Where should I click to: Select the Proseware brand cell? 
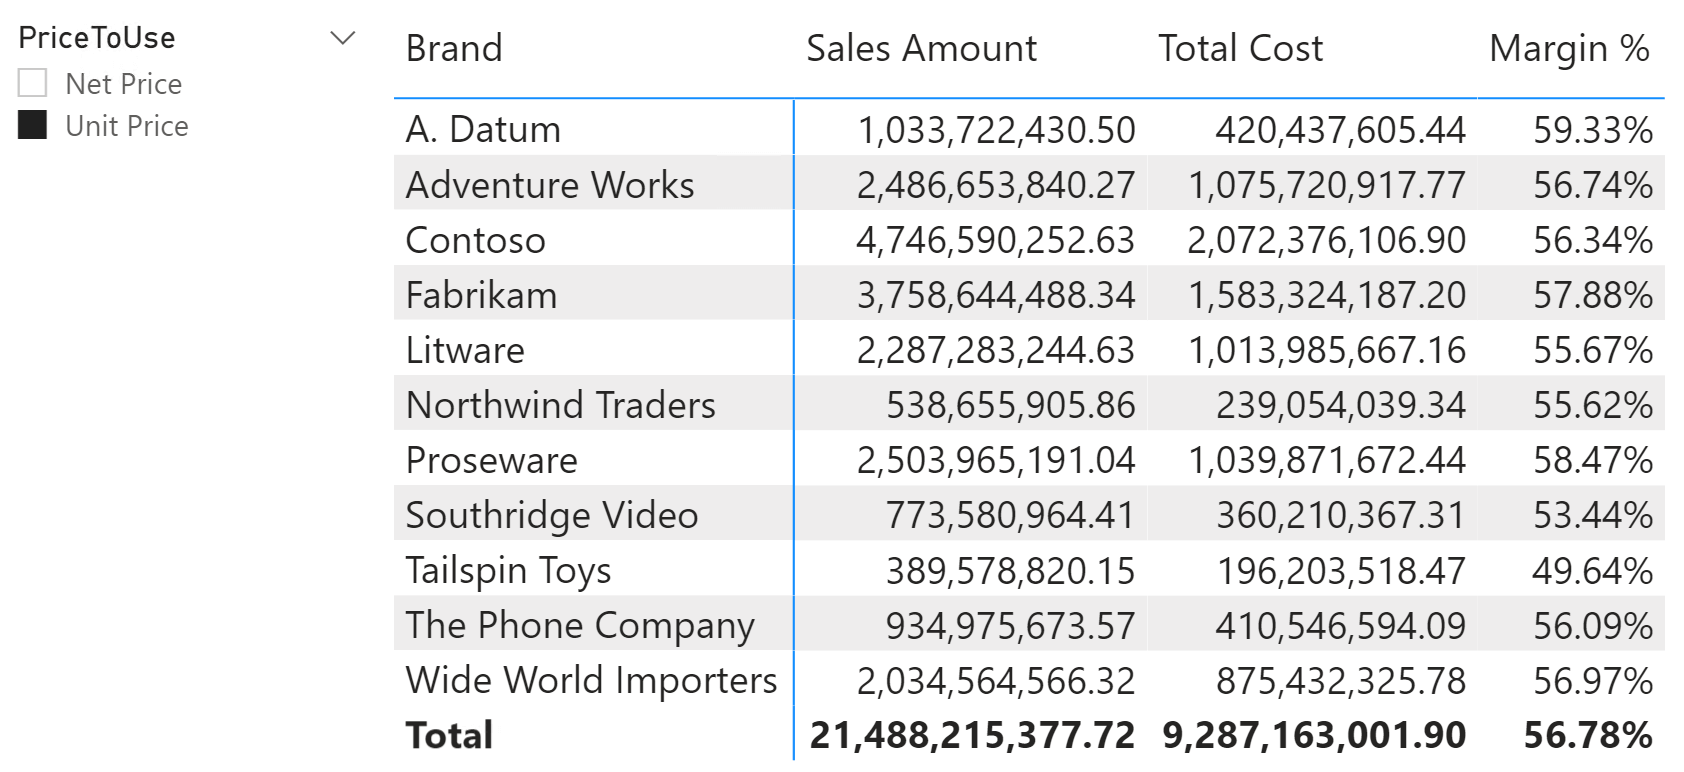coord(491,460)
